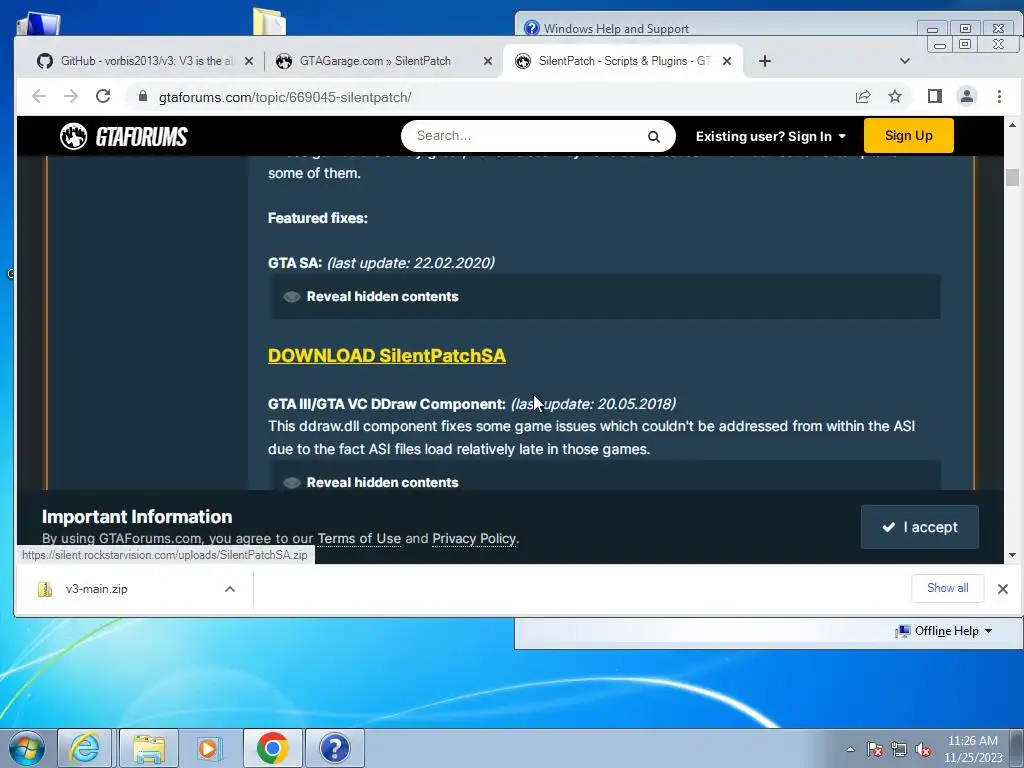Viewport: 1024px width, 768px height.
Task: Click the yellow Sign Up button
Action: click(x=908, y=135)
